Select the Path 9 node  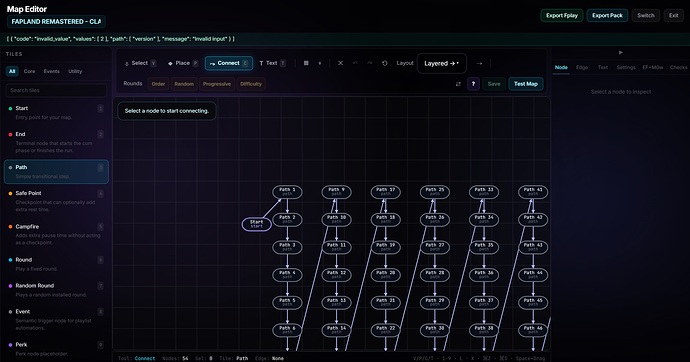tap(337, 192)
